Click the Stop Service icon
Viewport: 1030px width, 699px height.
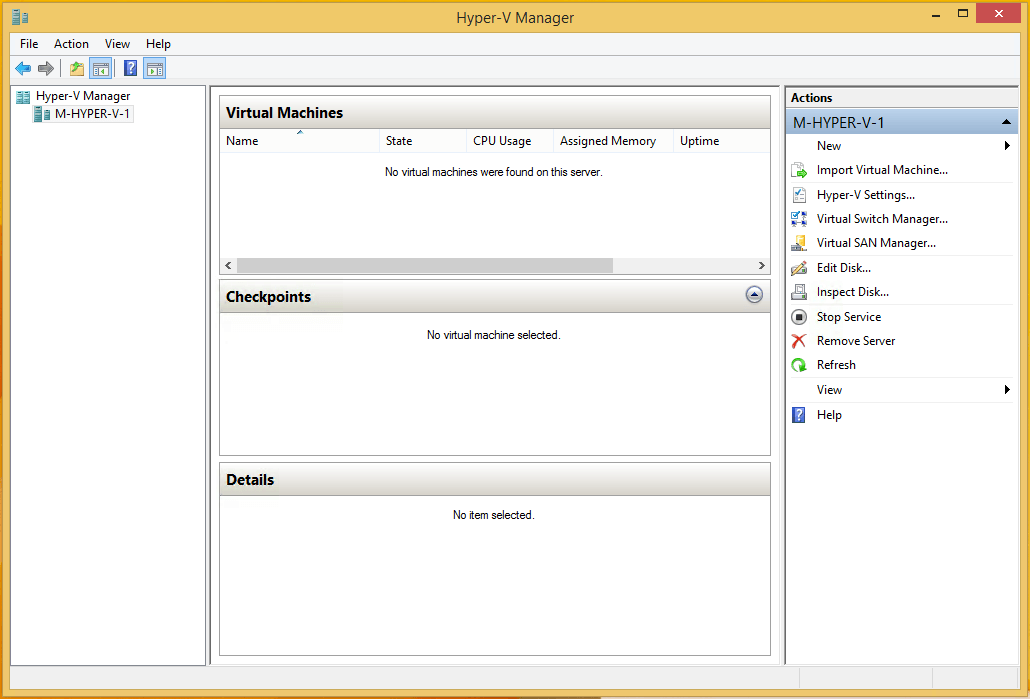799,317
